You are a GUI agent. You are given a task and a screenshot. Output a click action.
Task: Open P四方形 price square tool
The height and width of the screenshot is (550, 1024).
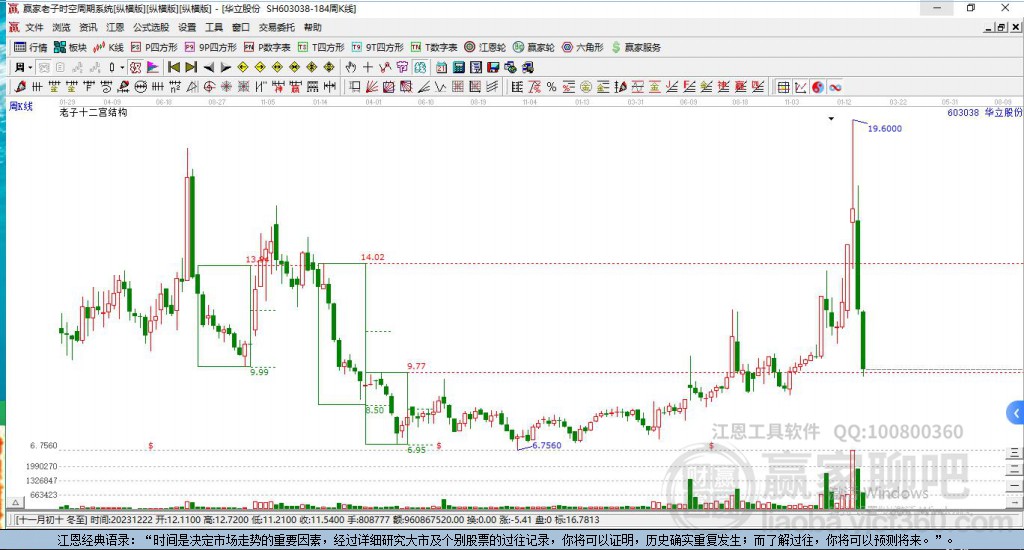[154, 47]
